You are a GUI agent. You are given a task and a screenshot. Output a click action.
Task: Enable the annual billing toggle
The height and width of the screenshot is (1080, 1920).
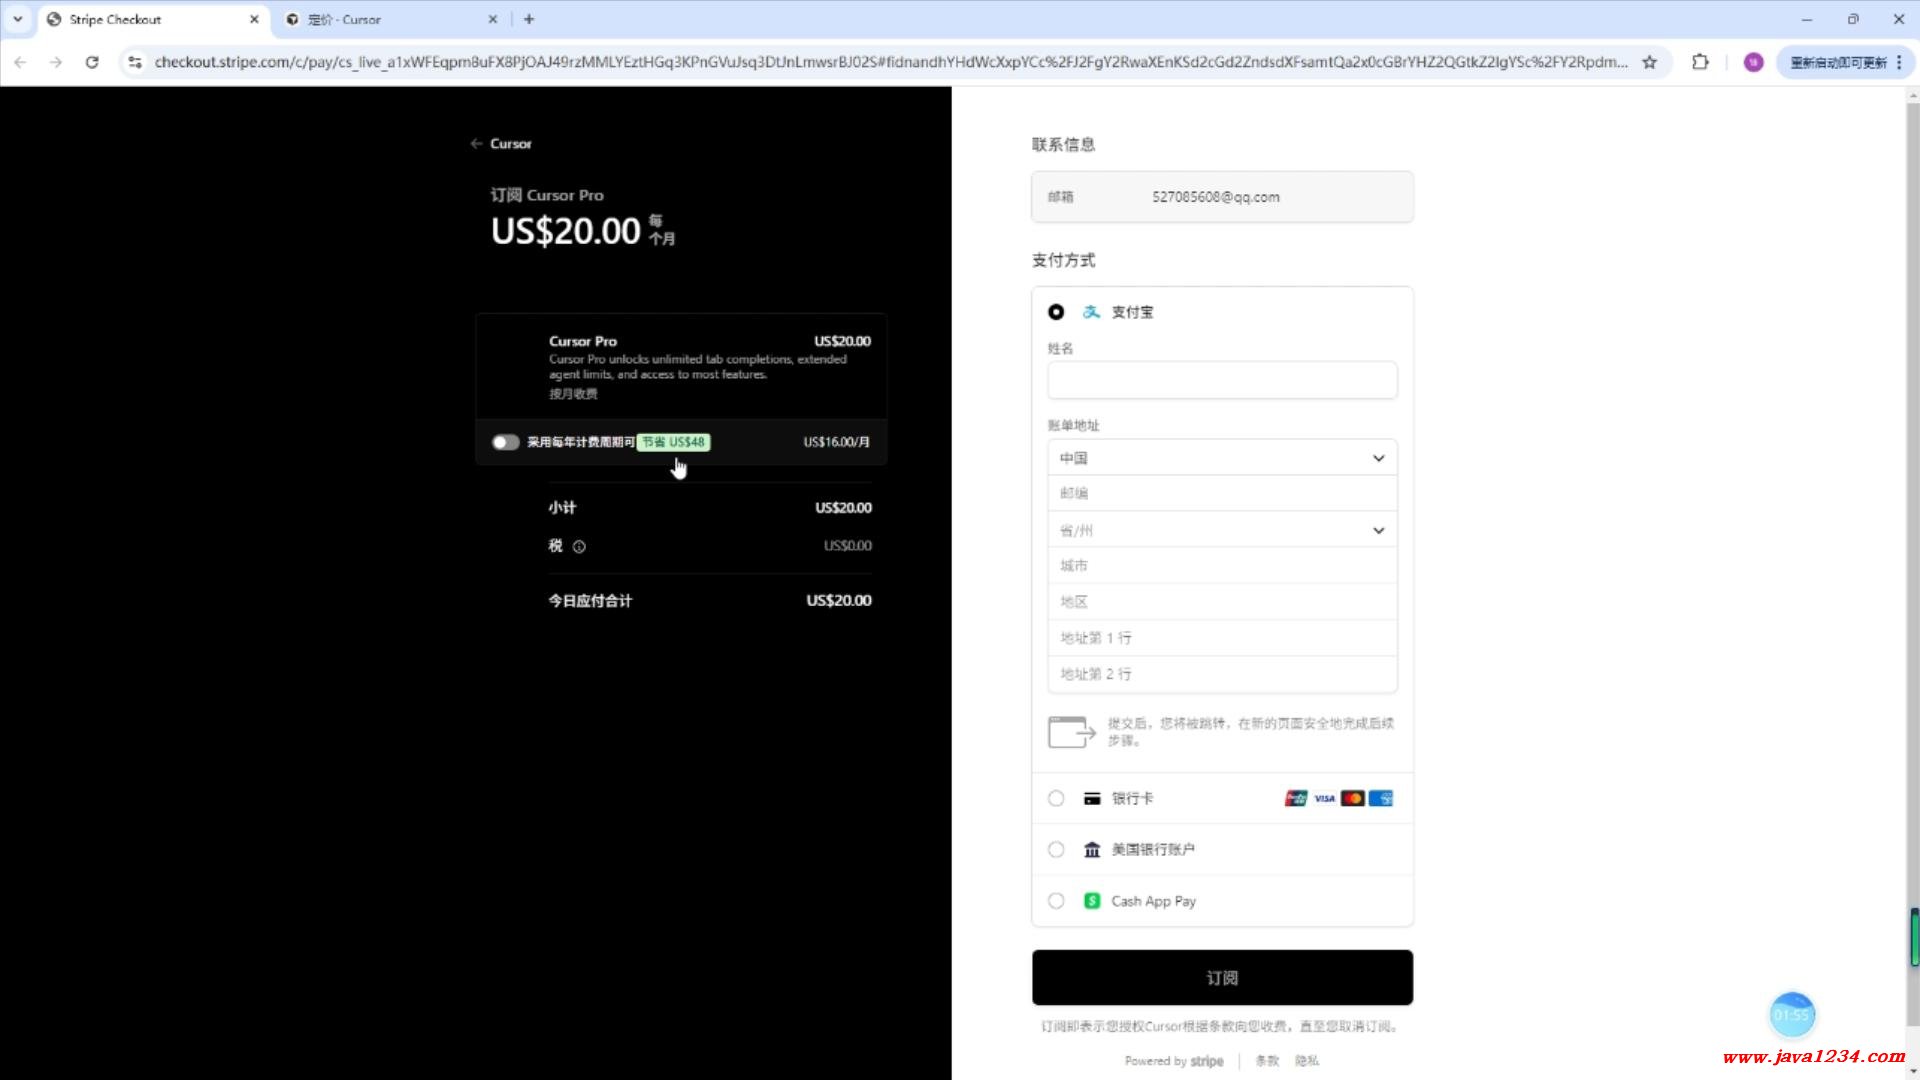(x=505, y=442)
